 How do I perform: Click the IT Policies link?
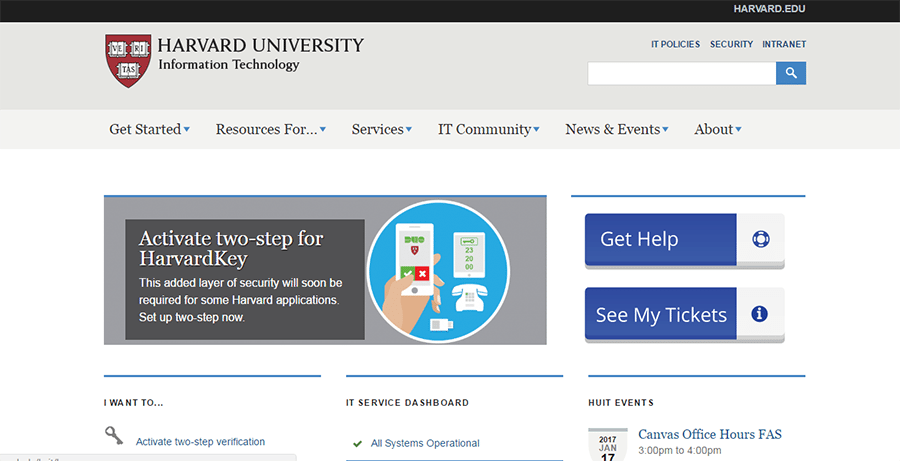pos(674,44)
